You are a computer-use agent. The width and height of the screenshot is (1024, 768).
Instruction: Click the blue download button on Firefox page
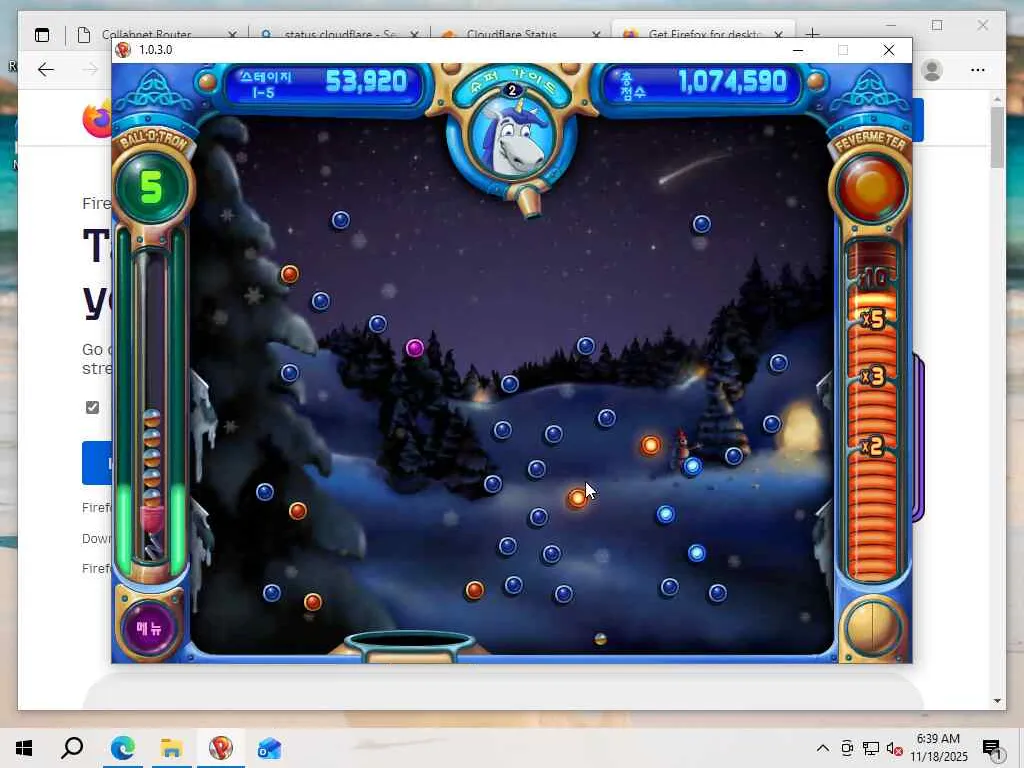(97, 463)
